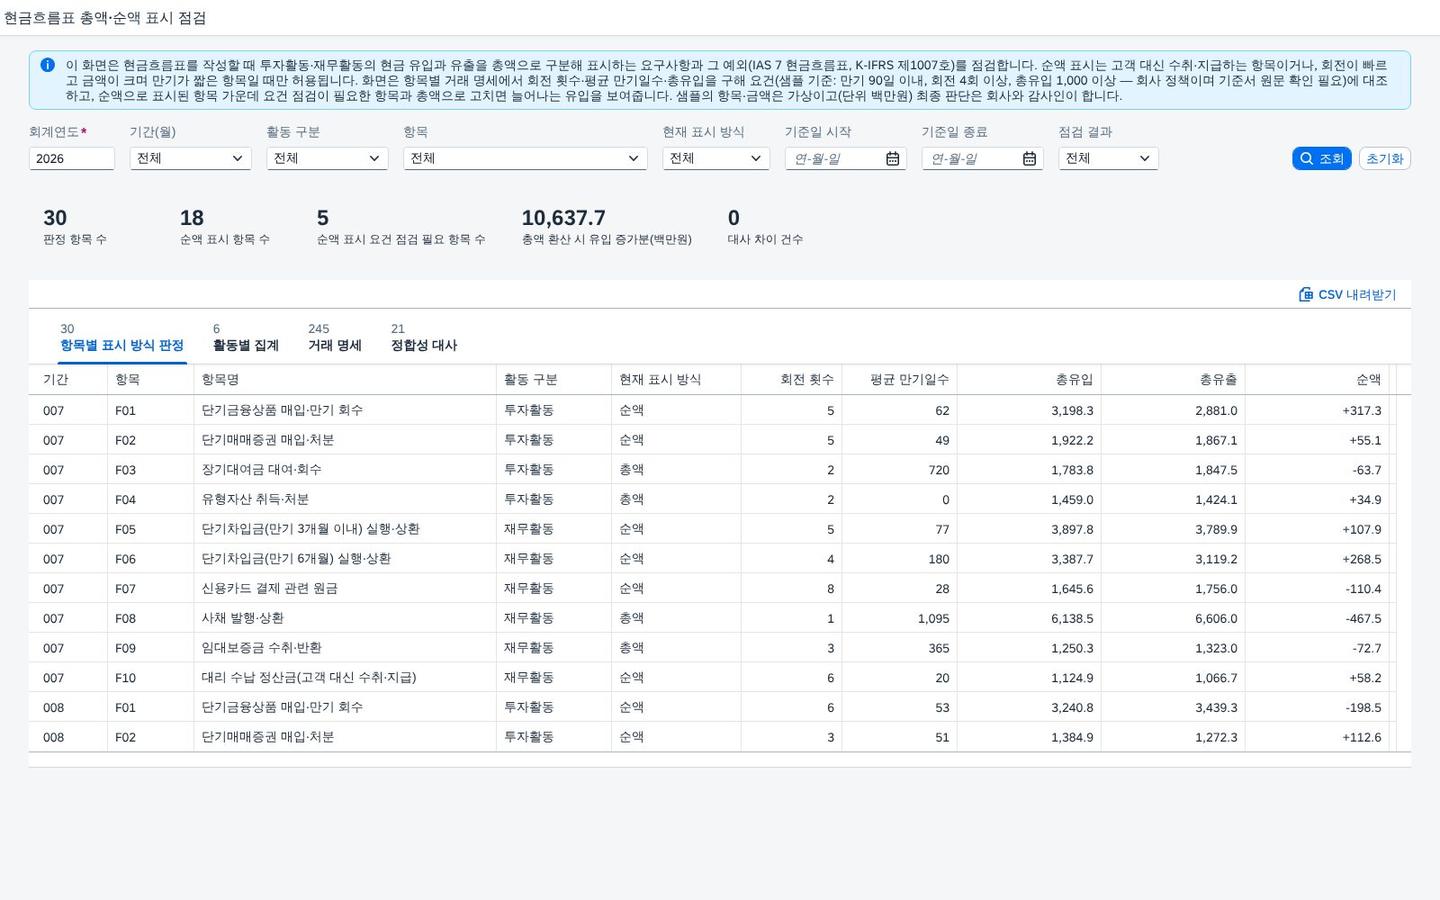This screenshot has height=900, width=1440.
Task: Switch to the 활동별 집계 tab
Action: tap(246, 338)
